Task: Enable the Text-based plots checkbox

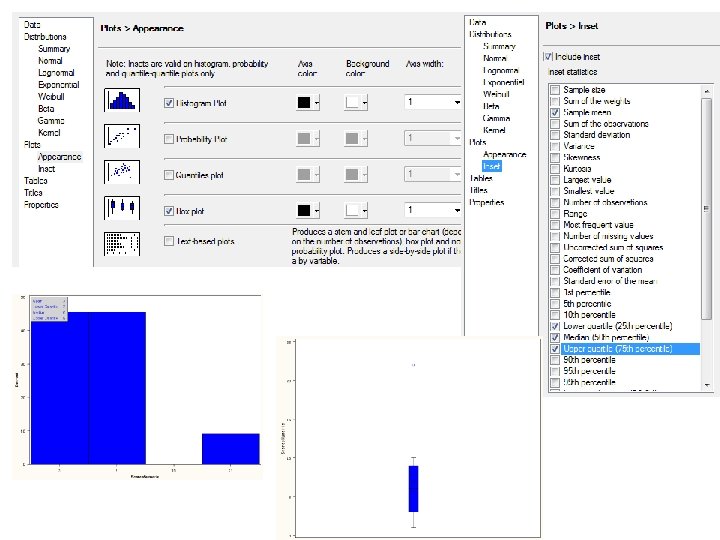Action: [x=169, y=241]
